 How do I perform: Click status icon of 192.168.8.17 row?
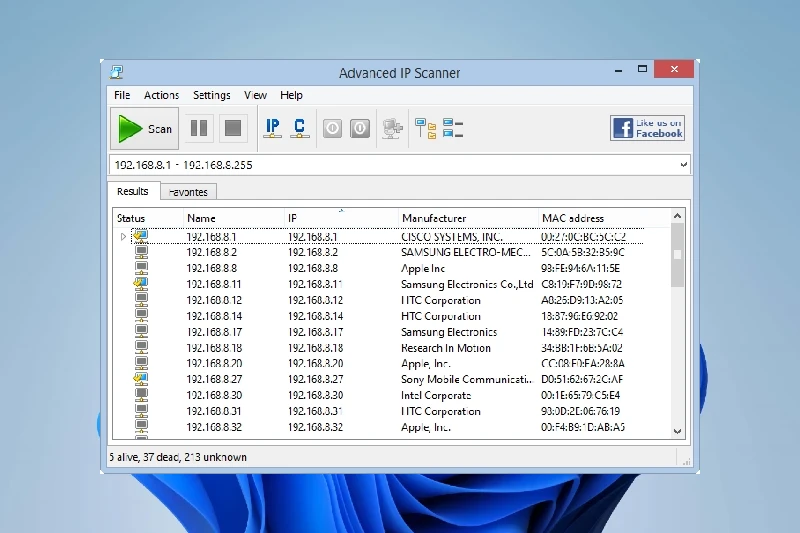(x=141, y=332)
